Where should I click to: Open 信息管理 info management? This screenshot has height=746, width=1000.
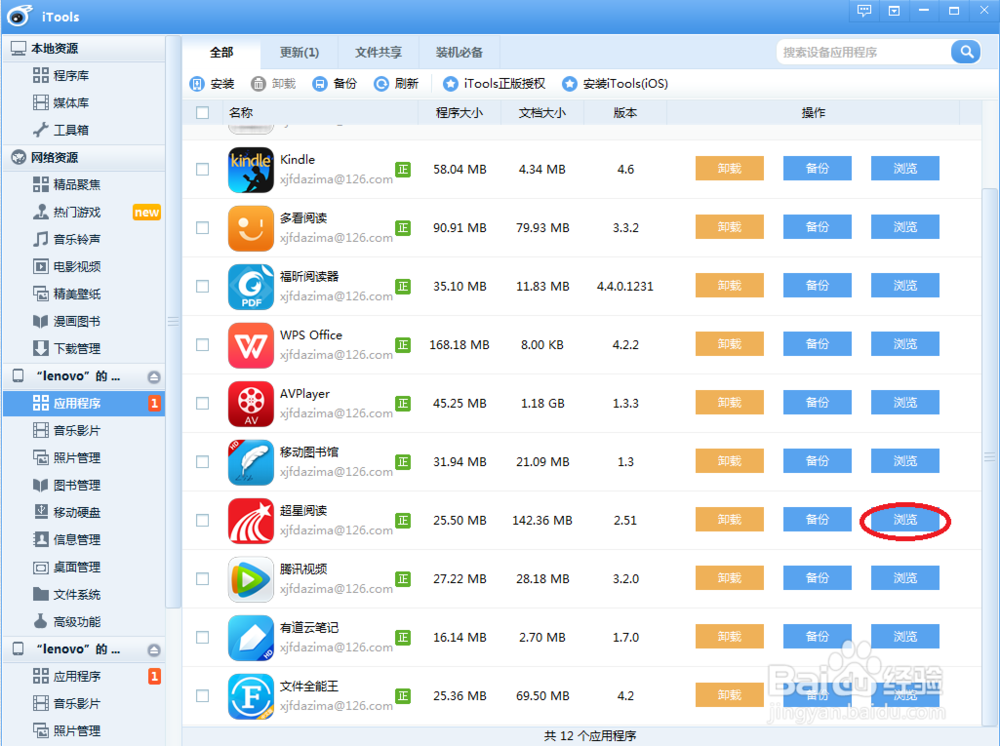[76, 540]
